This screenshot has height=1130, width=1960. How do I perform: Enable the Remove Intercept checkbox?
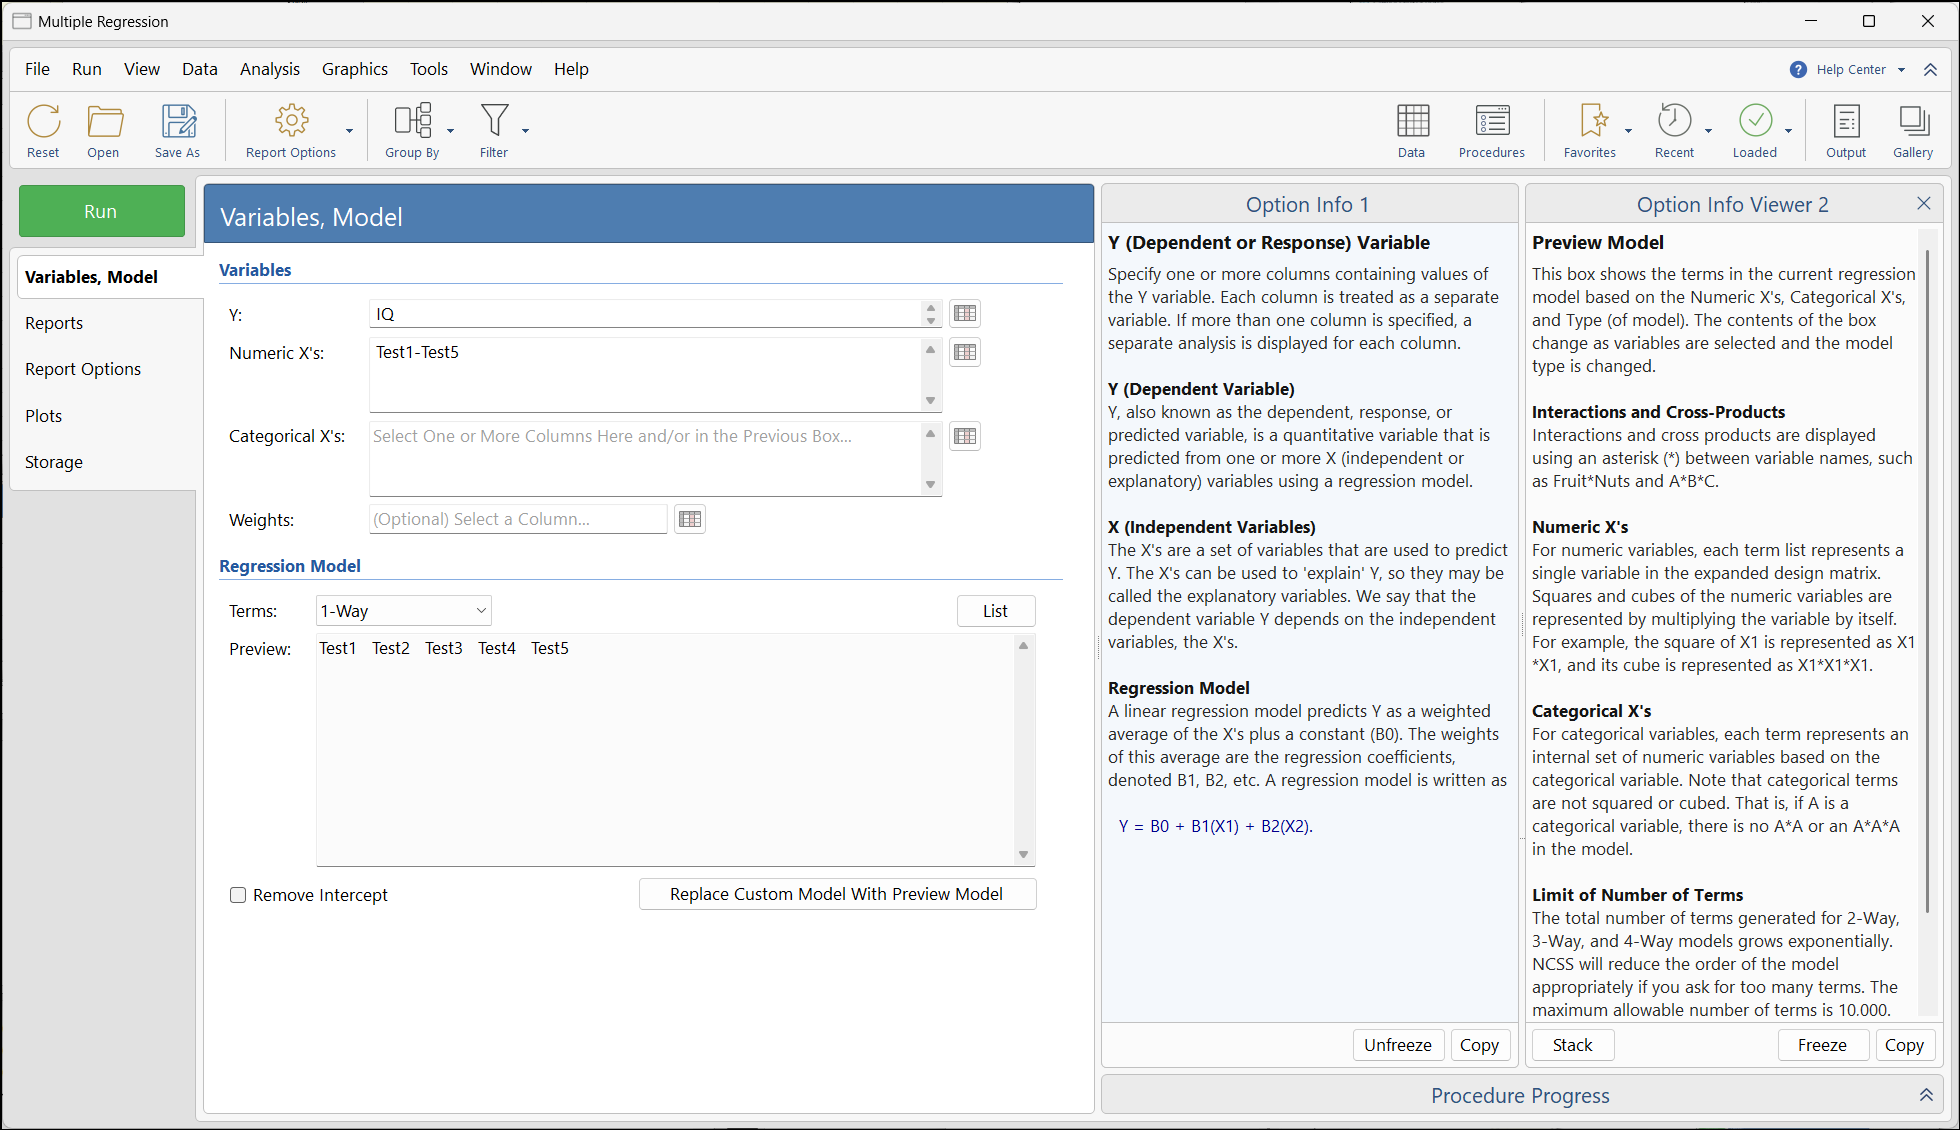[x=238, y=895]
